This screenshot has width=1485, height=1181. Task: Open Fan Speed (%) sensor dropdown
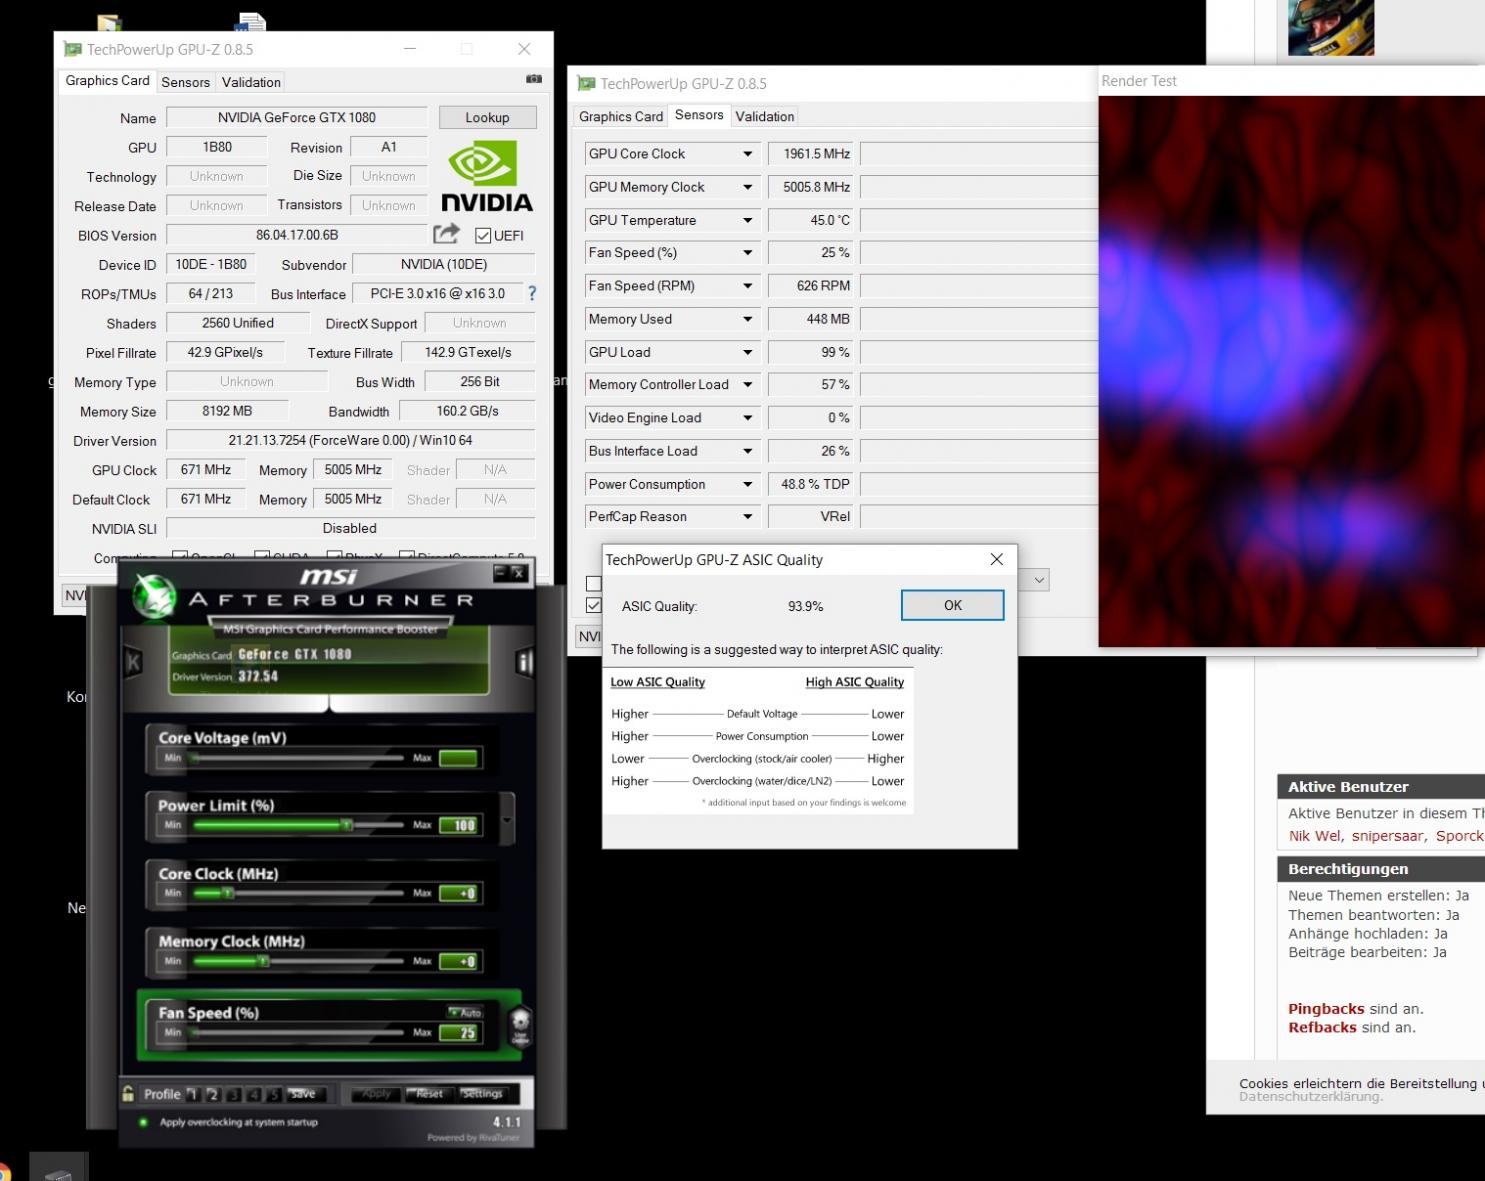coord(747,253)
